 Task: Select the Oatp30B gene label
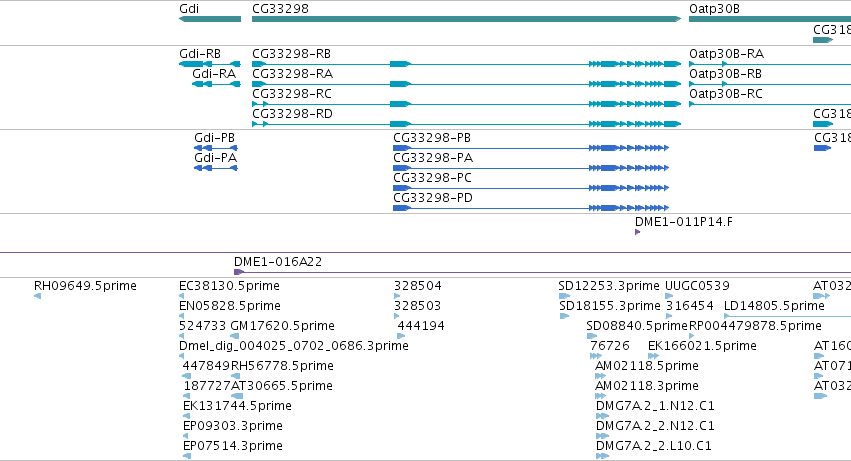714,9
